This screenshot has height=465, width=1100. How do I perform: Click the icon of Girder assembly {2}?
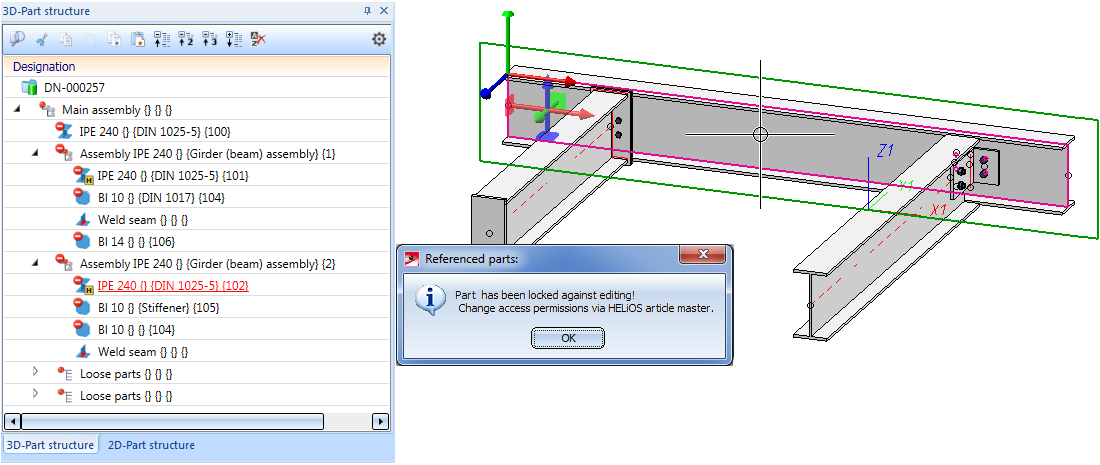coord(65,264)
